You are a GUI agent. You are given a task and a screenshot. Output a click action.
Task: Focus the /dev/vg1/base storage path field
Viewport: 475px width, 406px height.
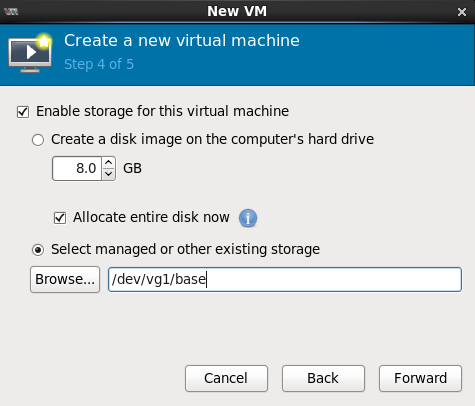tap(285, 279)
